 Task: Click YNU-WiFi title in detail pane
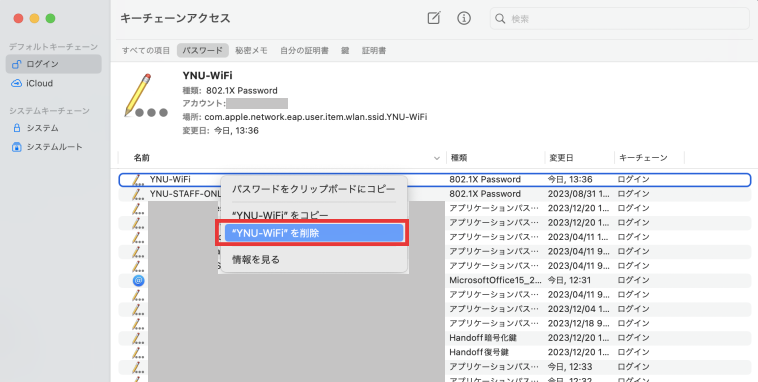tap(207, 75)
